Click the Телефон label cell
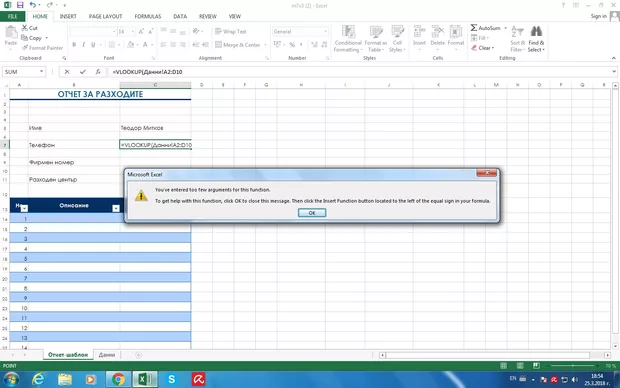 pos(74,145)
